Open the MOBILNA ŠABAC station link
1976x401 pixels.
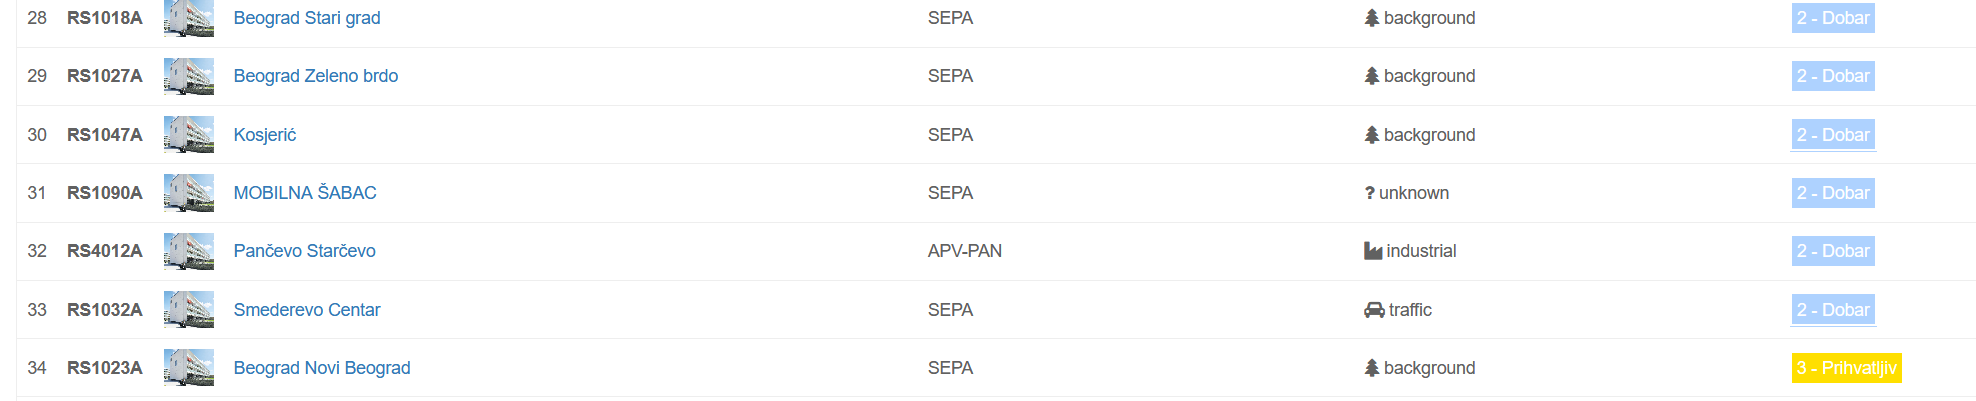tap(304, 193)
